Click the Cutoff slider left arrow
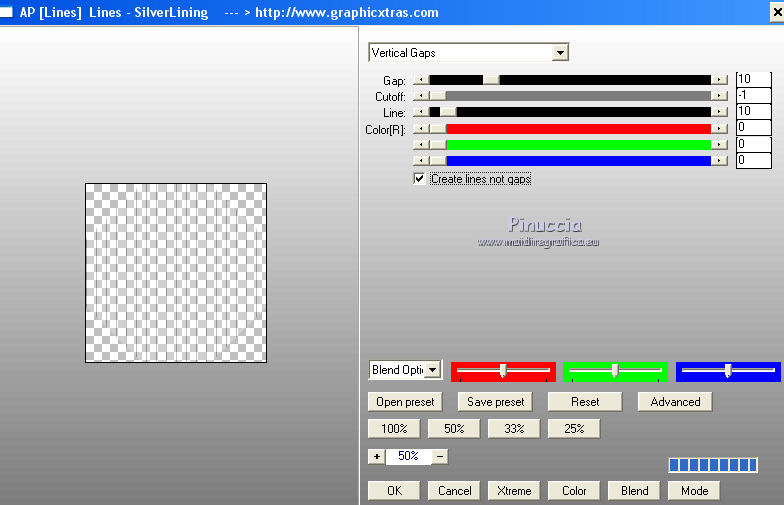 421,96
